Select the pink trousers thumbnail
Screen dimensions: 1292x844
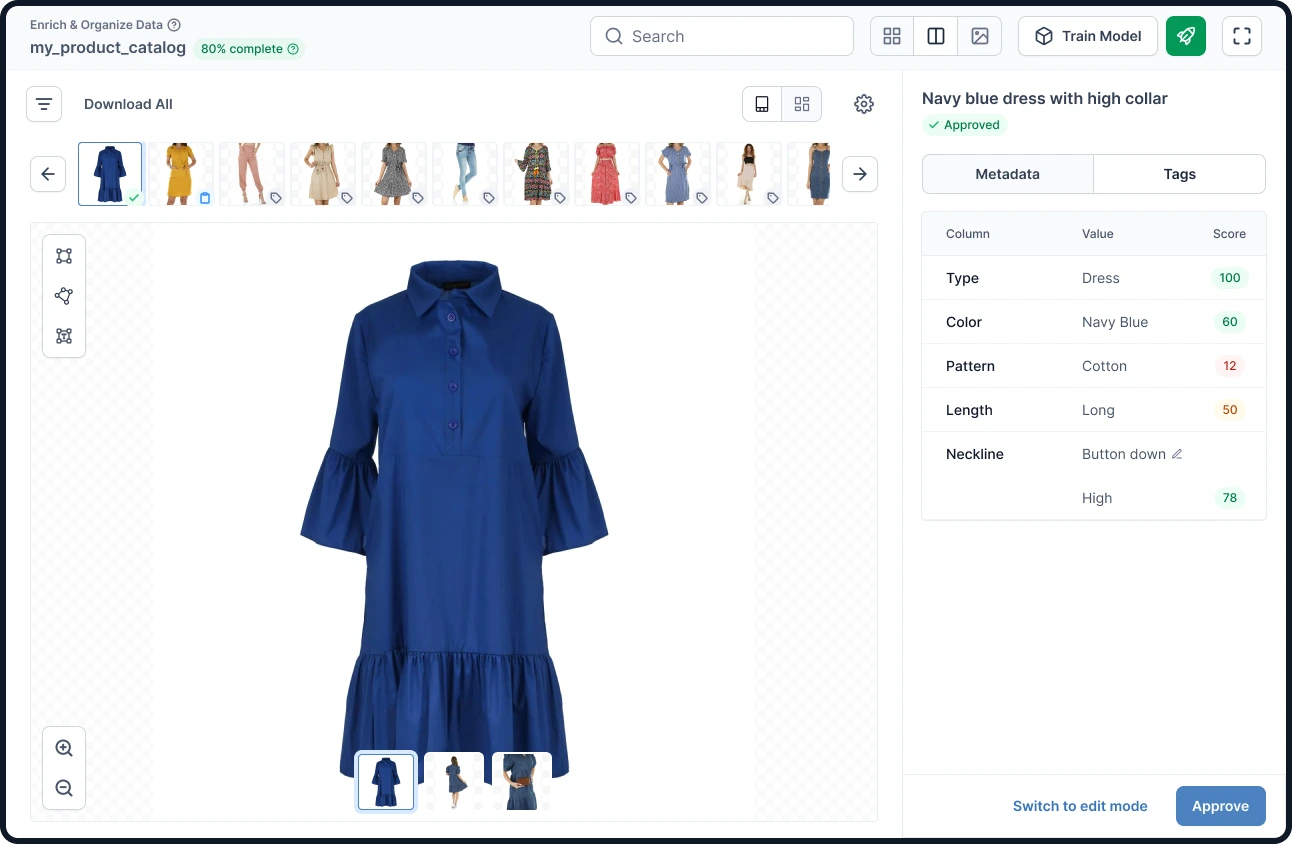[252, 174]
